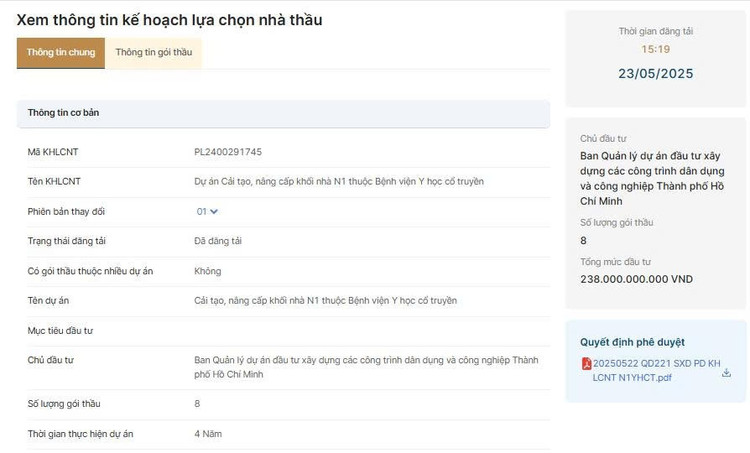This screenshot has height=453, width=750.
Task: Click the Đã đăng tải status value
Action: pos(218,241)
